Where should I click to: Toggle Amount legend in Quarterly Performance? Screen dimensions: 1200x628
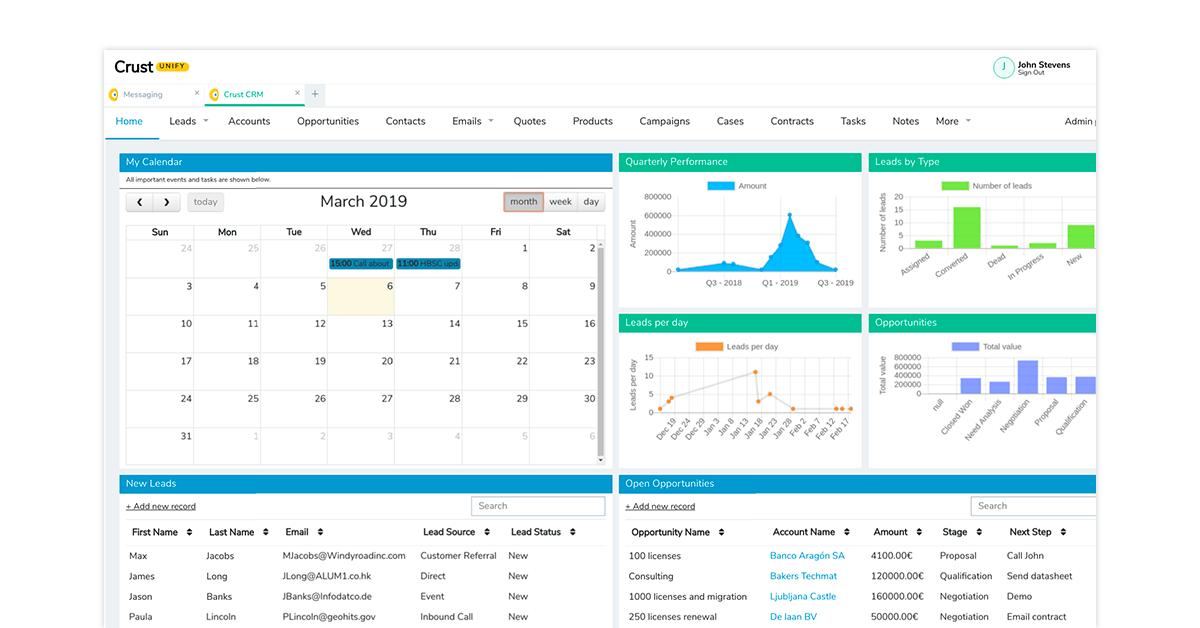737,186
